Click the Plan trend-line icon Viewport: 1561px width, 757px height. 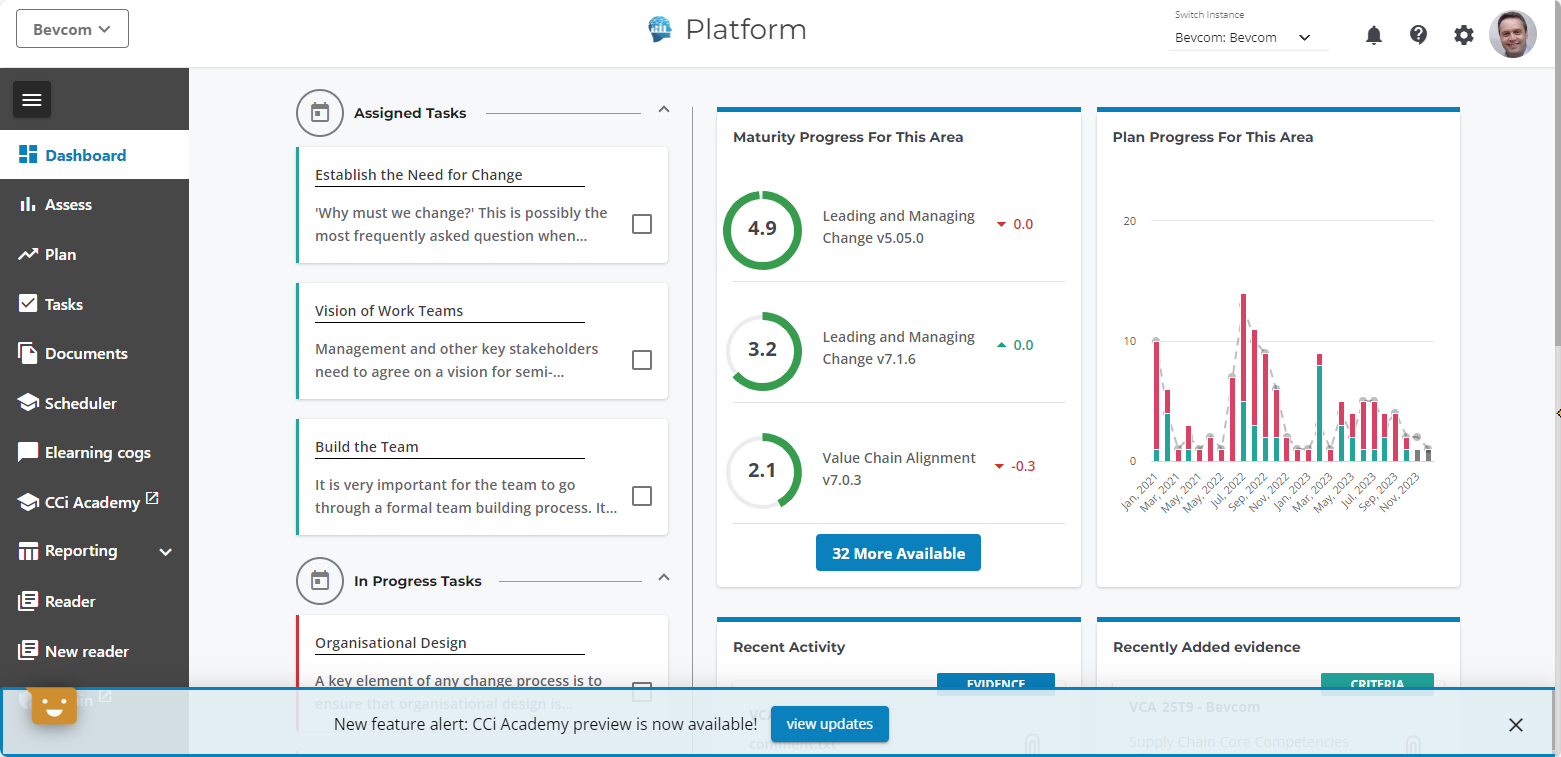tap(28, 254)
